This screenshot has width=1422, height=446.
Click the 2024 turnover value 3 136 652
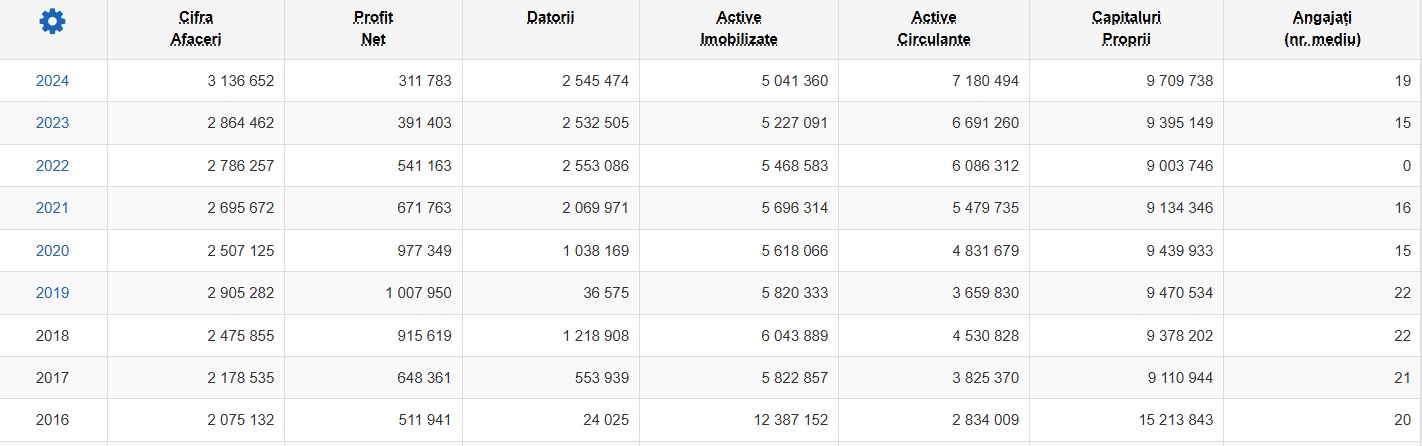click(x=241, y=81)
